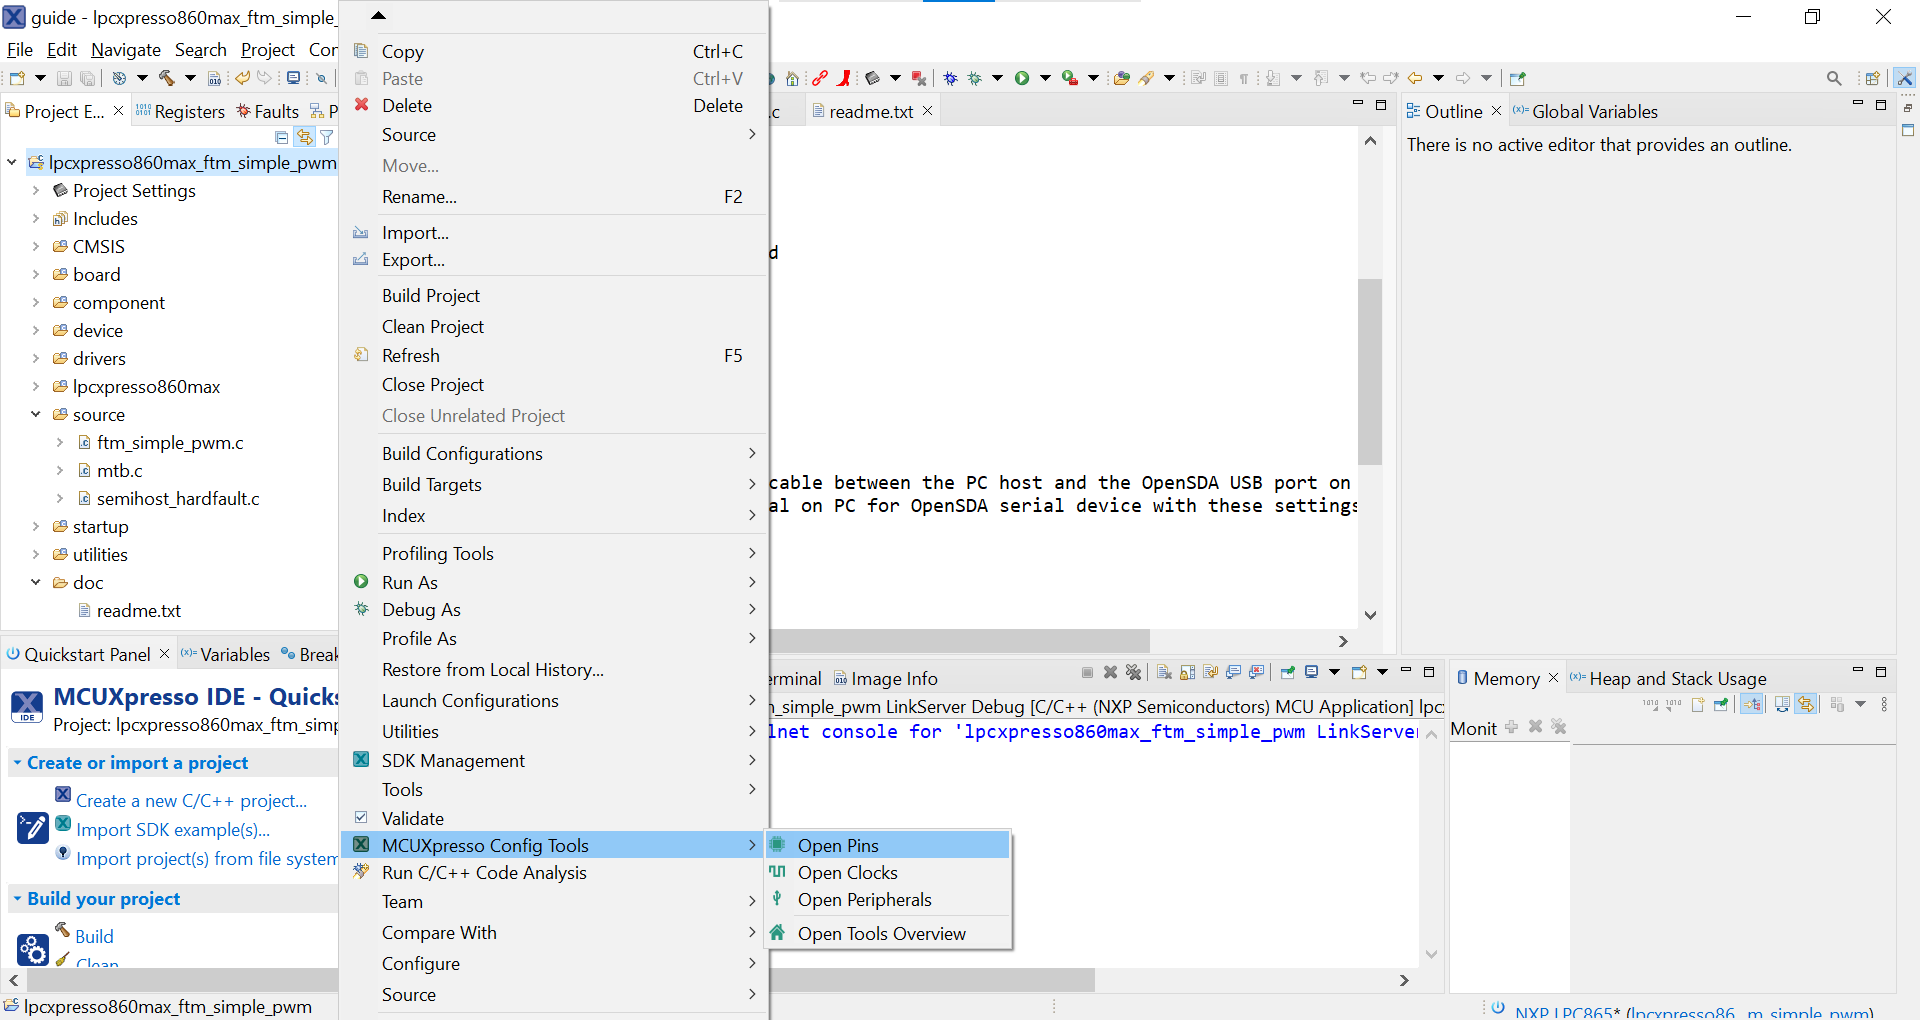Screen dimensions: 1920x1020
Task: Click Collapse All icon in Project Explorer
Action: (x=282, y=137)
